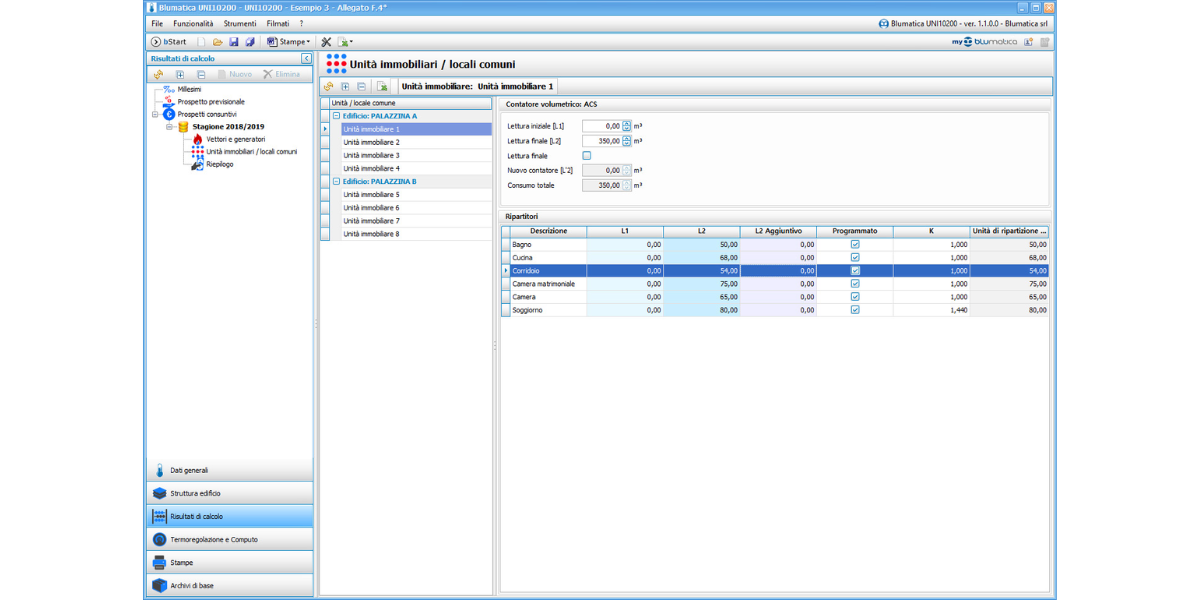This screenshot has width=1200, height=600.
Task: Click the bStart button in toolbar
Action: click(x=169, y=42)
